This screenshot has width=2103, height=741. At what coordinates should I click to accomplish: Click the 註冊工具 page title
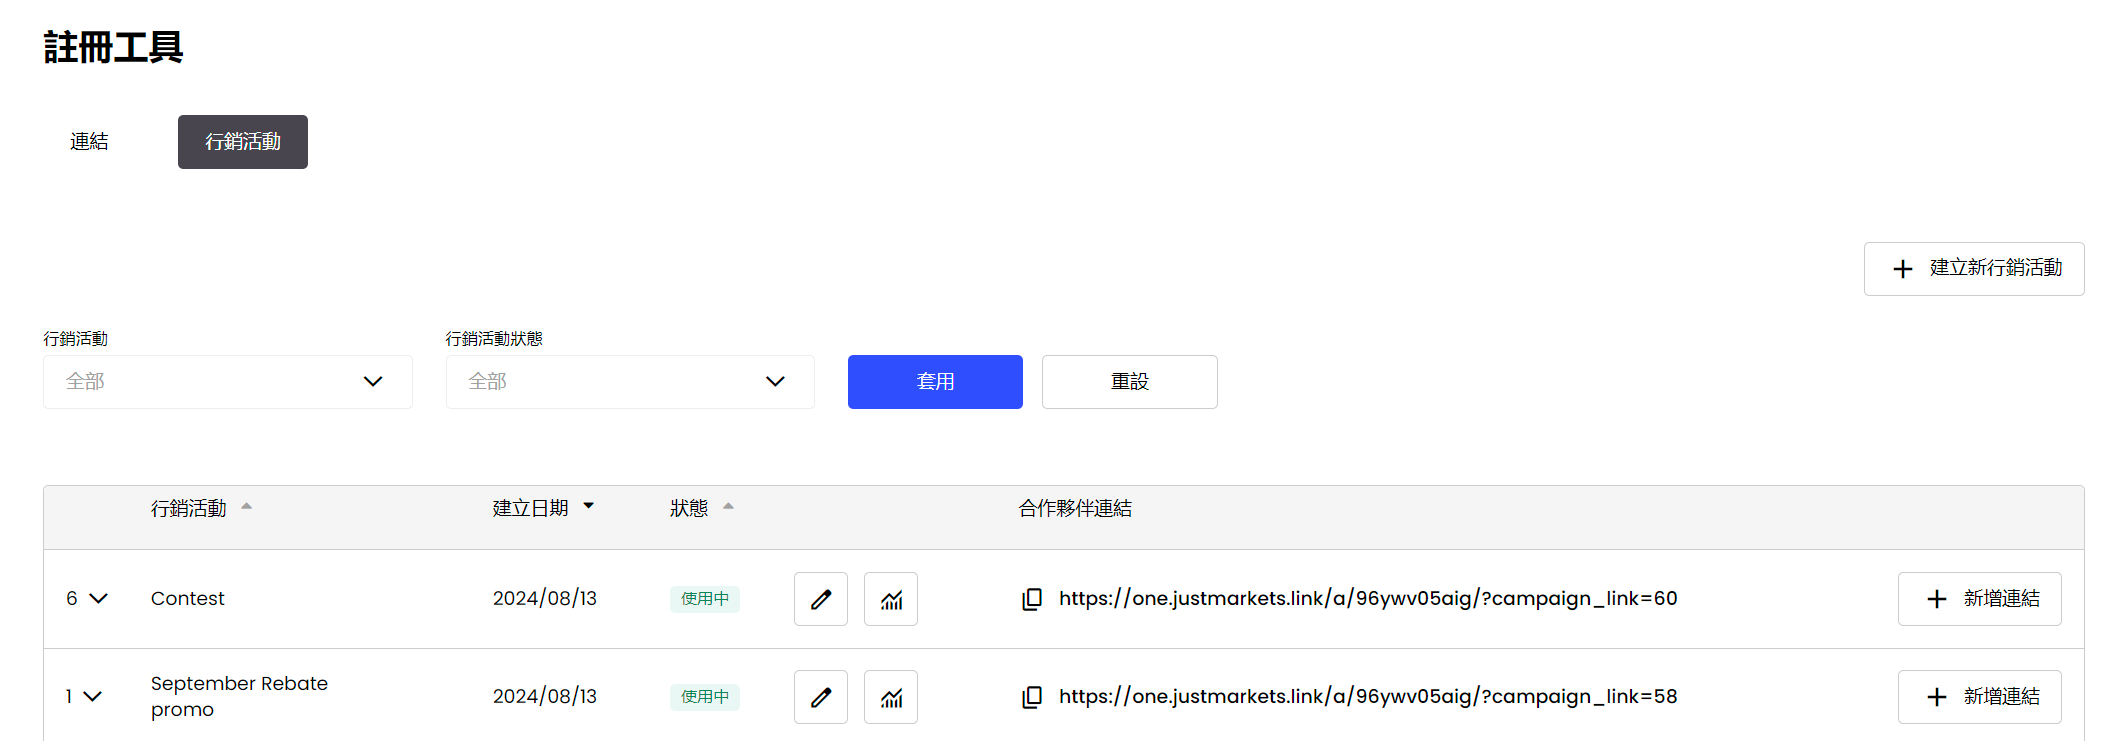click(x=113, y=48)
